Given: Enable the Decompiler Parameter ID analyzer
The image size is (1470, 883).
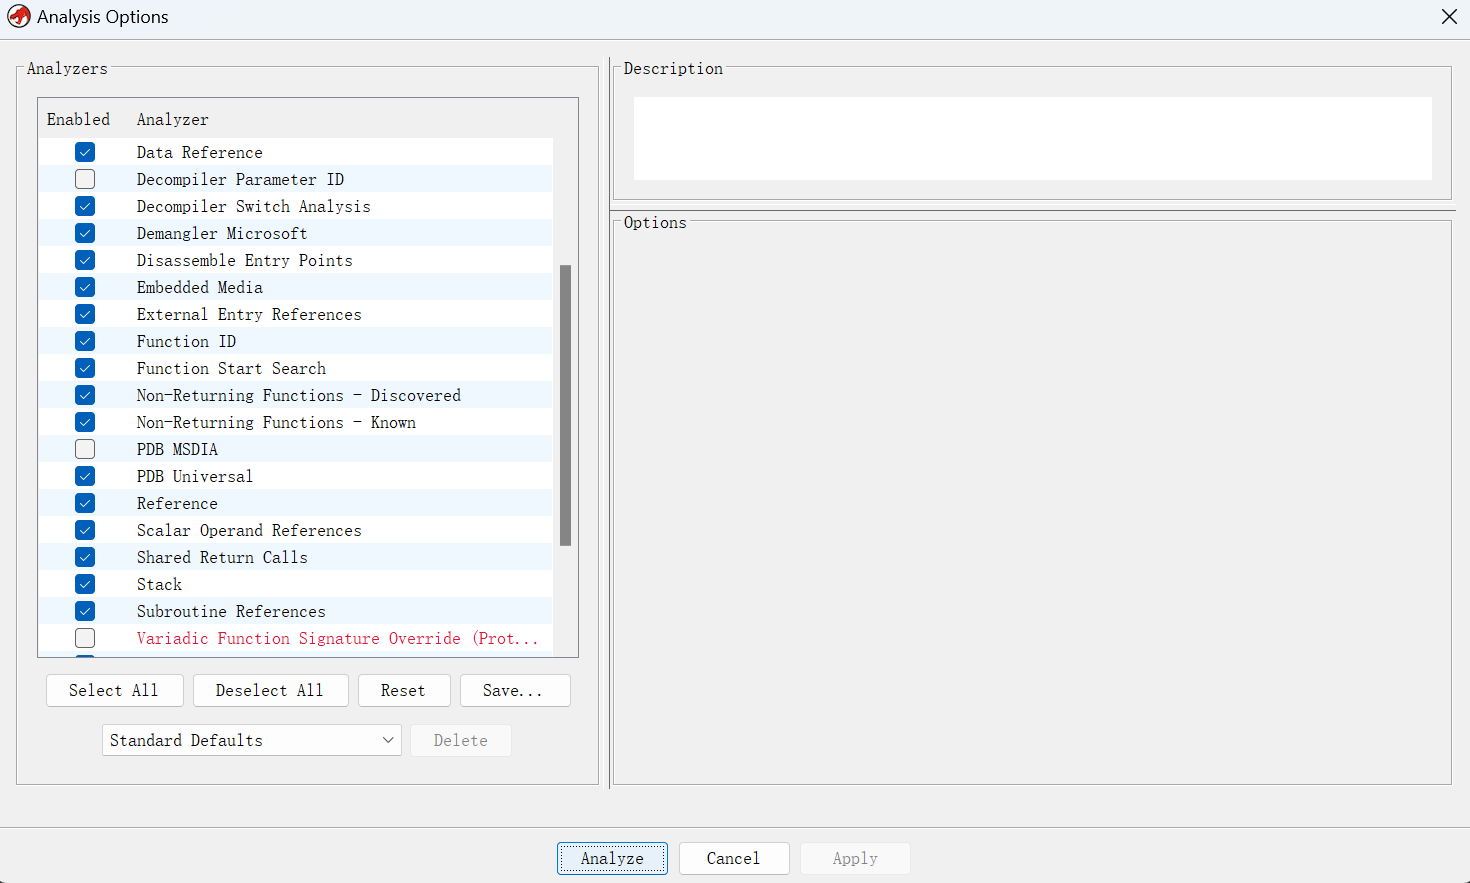Looking at the screenshot, I should 85,179.
